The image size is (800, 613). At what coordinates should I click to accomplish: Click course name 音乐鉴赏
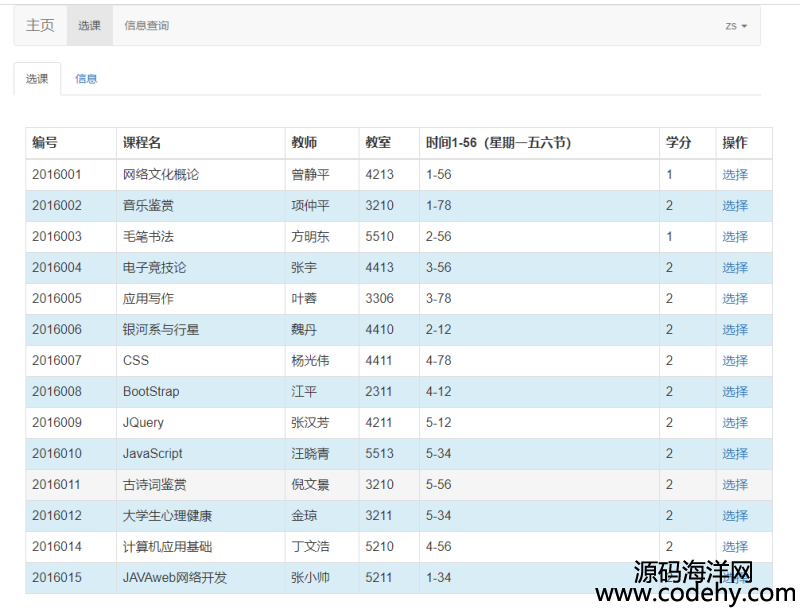coord(148,206)
